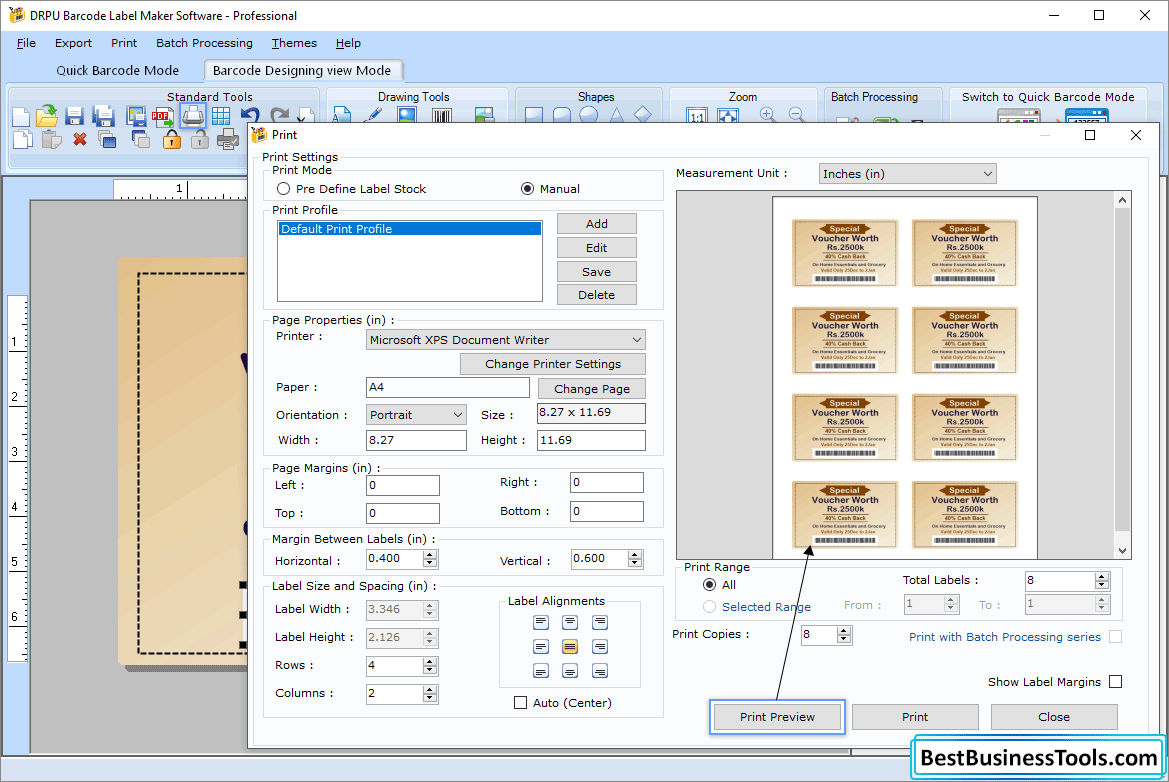This screenshot has height=782, width=1169.
Task: Switch to Barcode Designing View Mode tab
Action: [302, 71]
